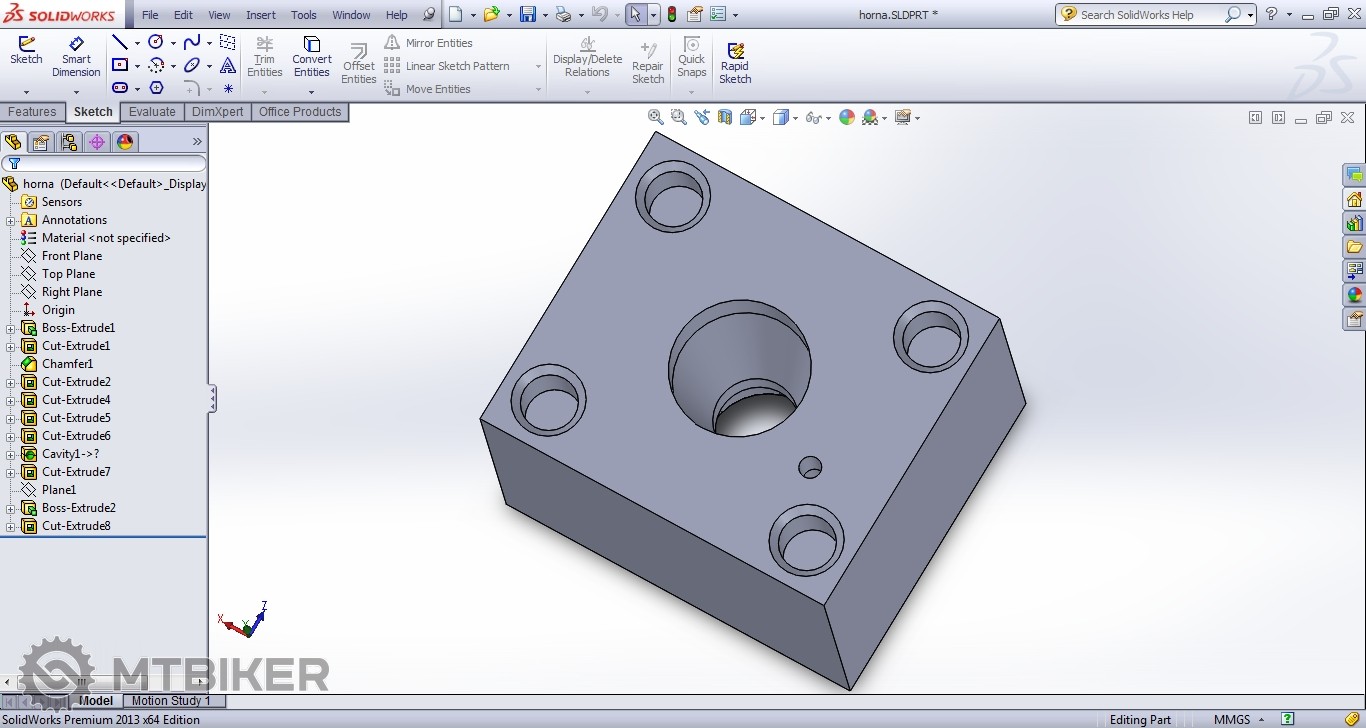Screen dimensions: 1366x728
Task: Open the Display Style dropdown arrow
Action: [795, 118]
